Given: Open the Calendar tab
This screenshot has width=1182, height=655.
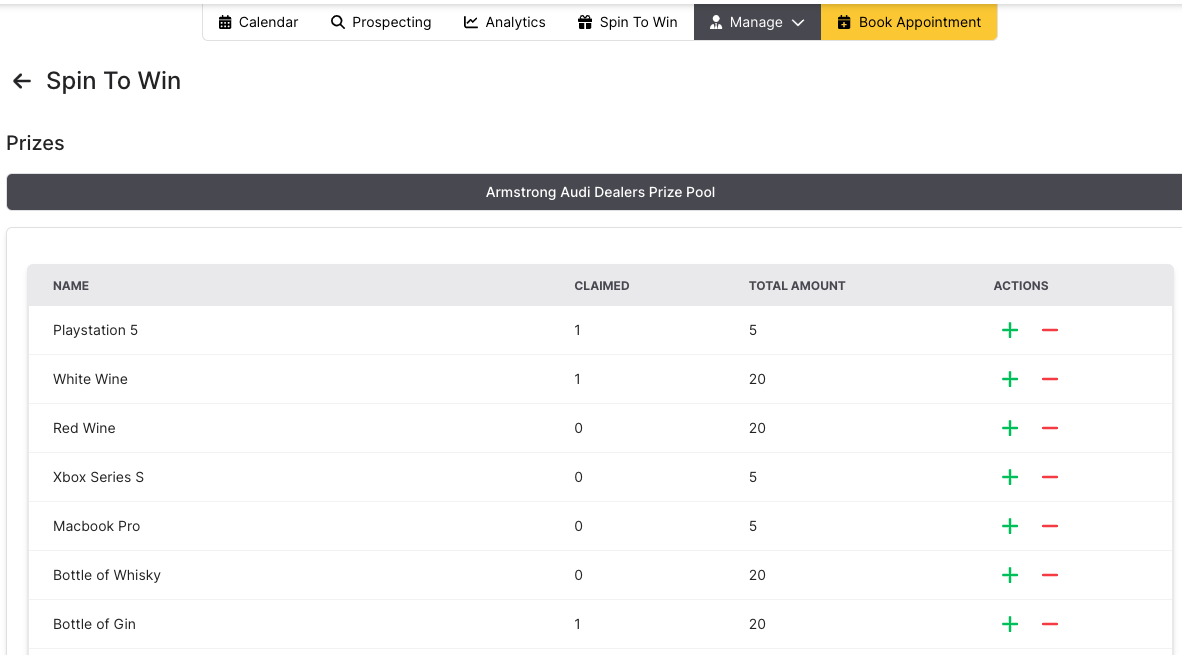Looking at the screenshot, I should 258,22.
